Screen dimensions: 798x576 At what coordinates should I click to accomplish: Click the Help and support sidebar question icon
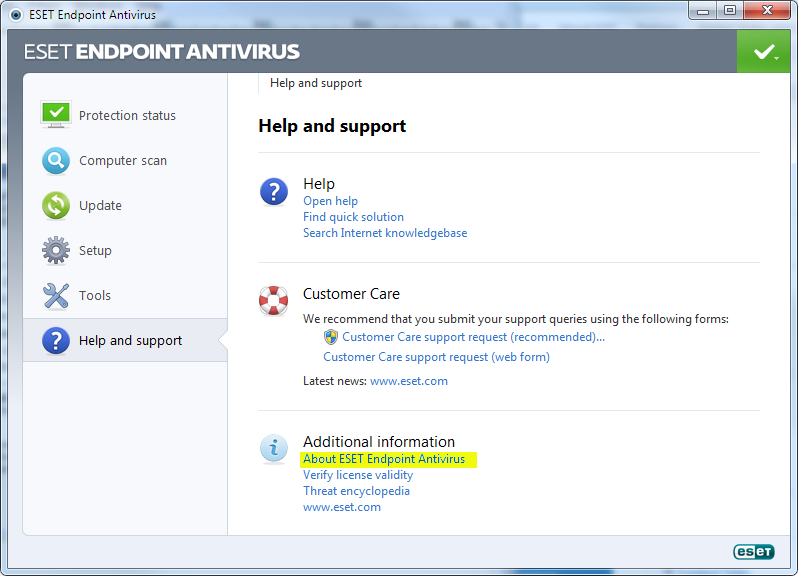(56, 340)
